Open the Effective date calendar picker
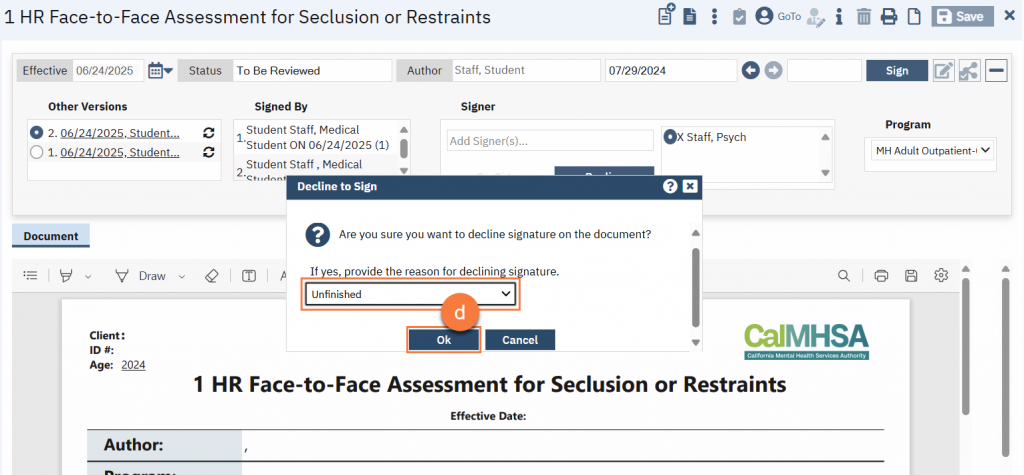This screenshot has height=475, width=1024. (x=160, y=70)
